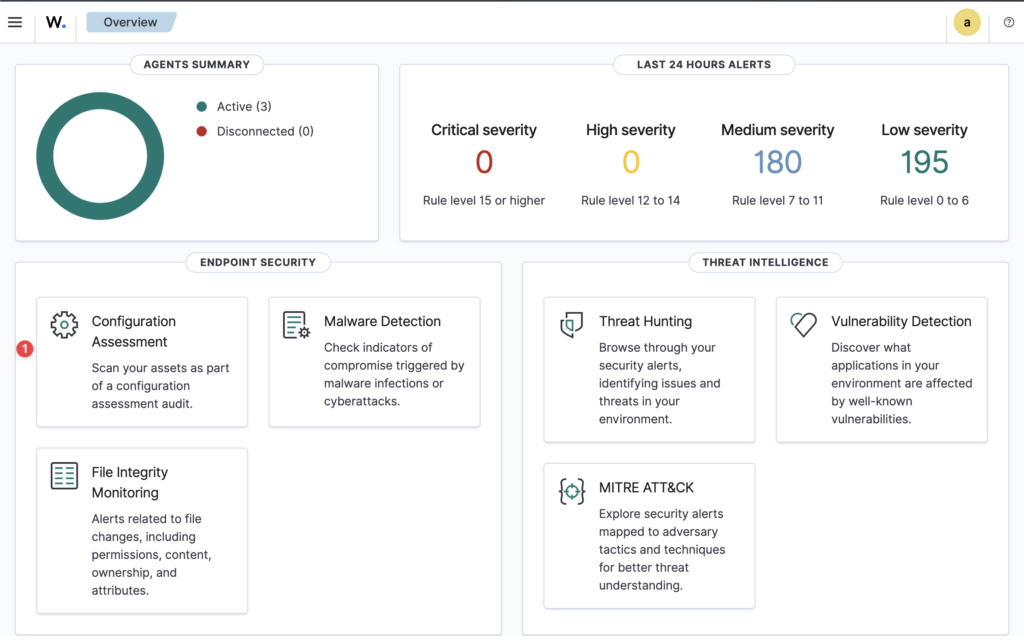
Task: Click the Configuration Assessment gear icon
Action: (64, 325)
